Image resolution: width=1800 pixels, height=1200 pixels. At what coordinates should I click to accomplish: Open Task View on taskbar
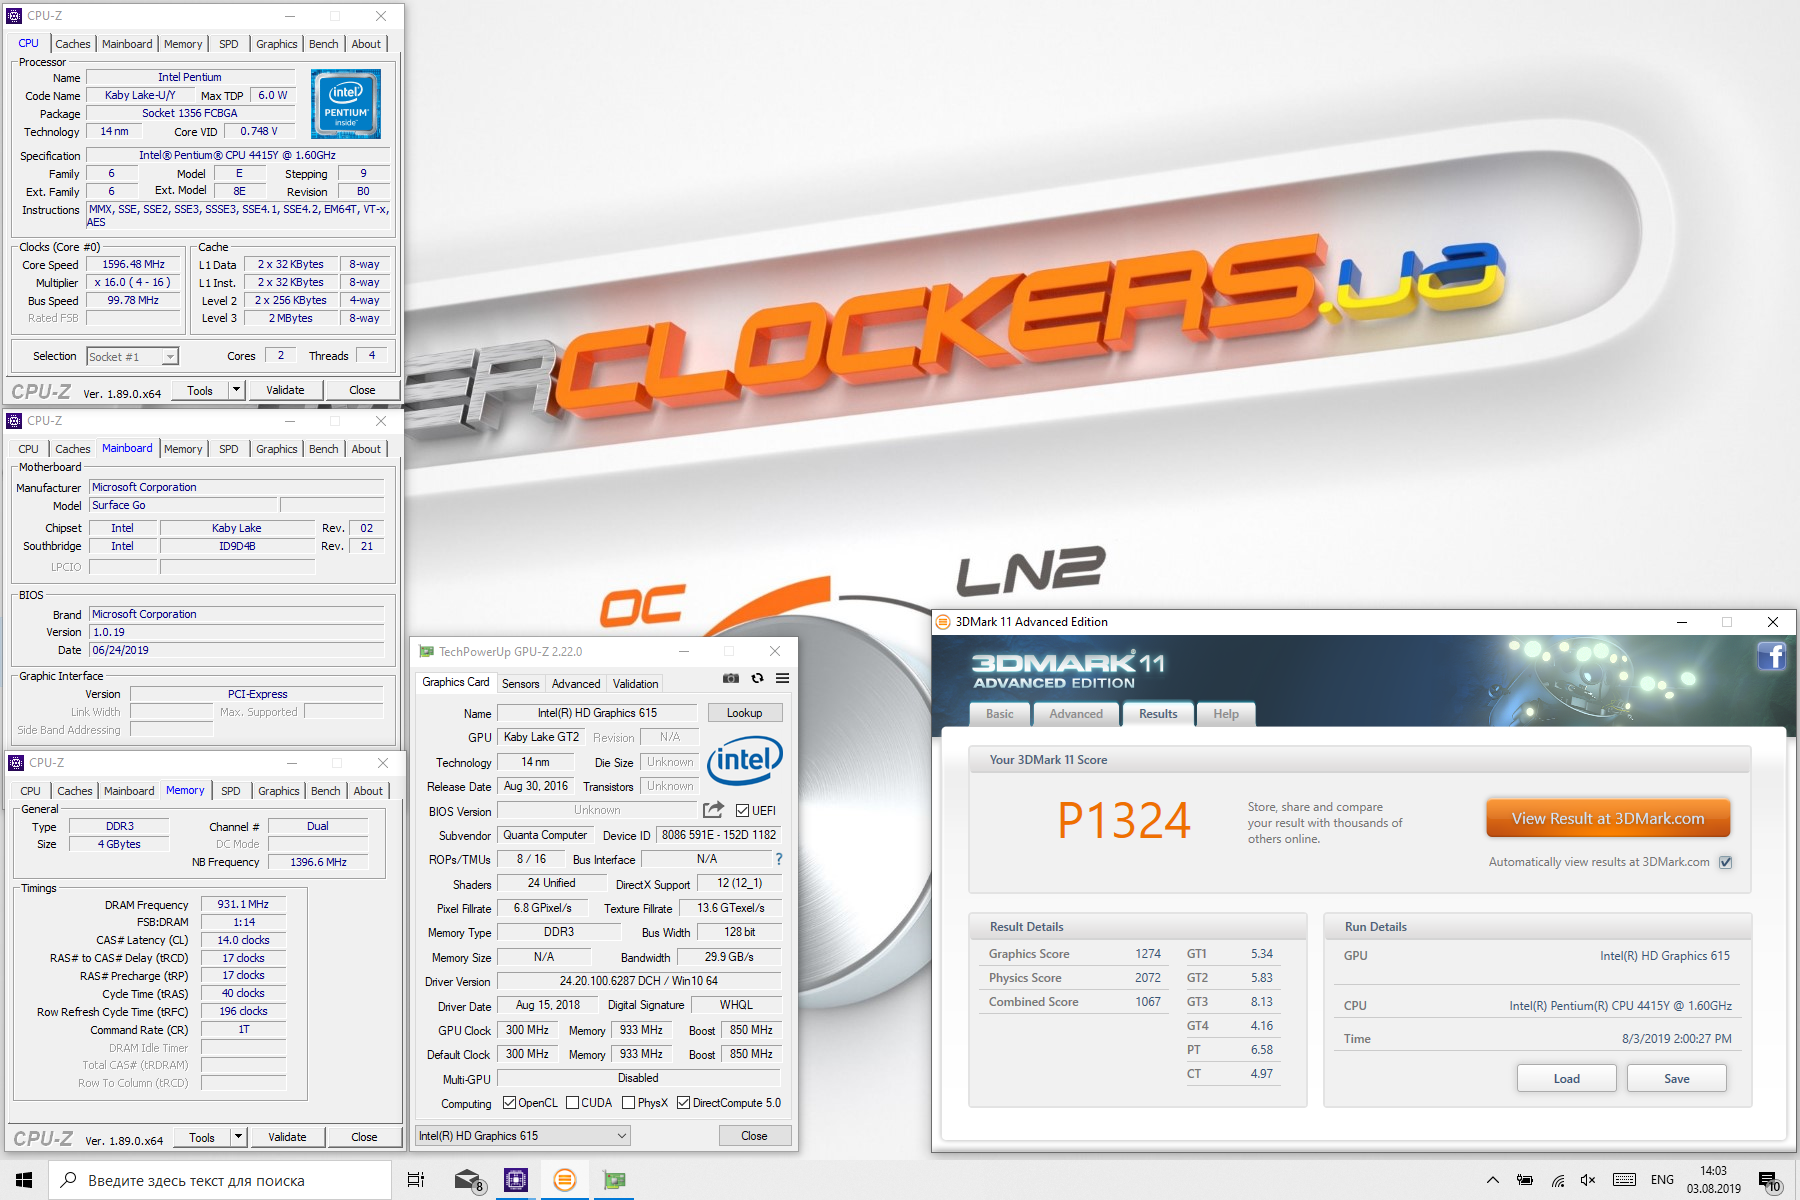coord(416,1180)
